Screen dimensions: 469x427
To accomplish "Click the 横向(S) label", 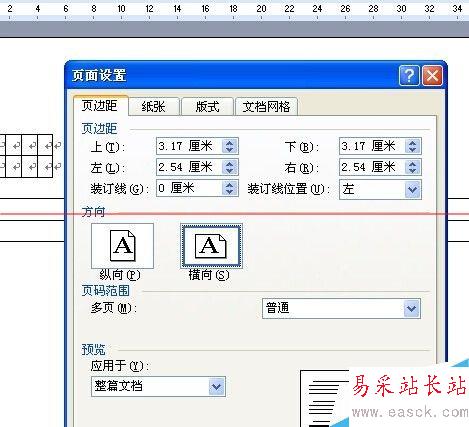I will coord(209,275).
